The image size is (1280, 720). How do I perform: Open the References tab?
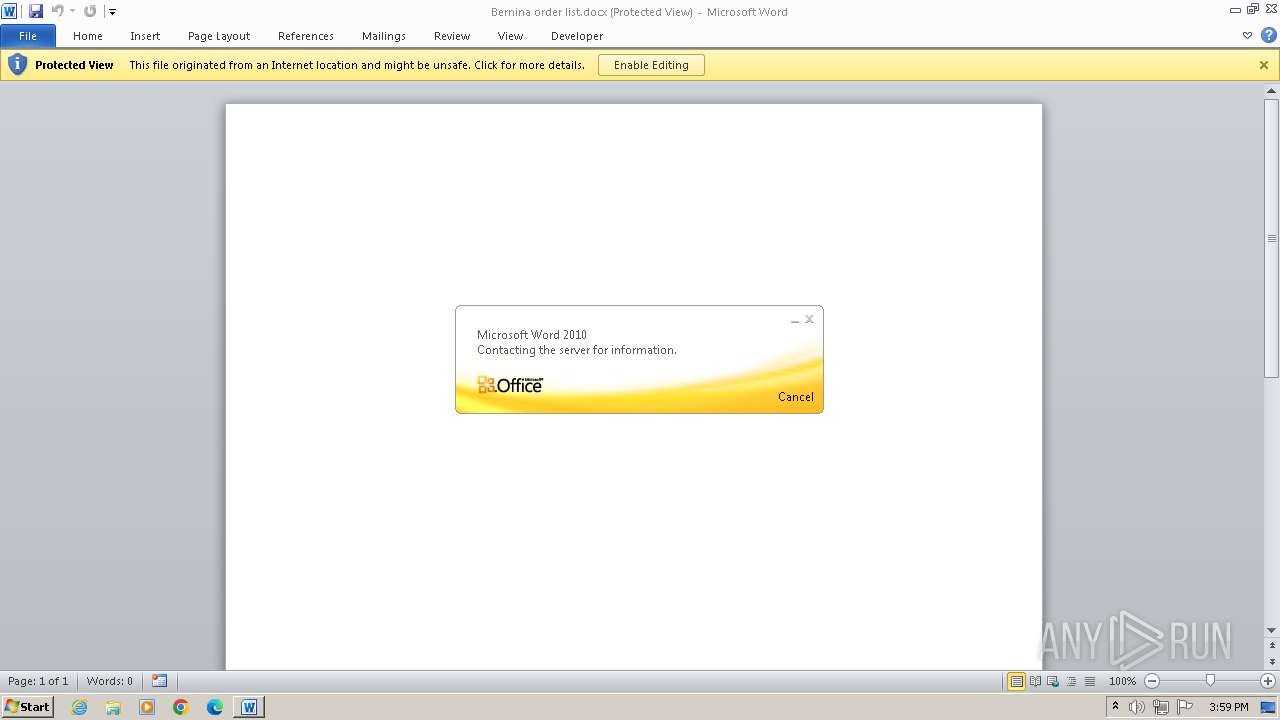click(x=306, y=36)
